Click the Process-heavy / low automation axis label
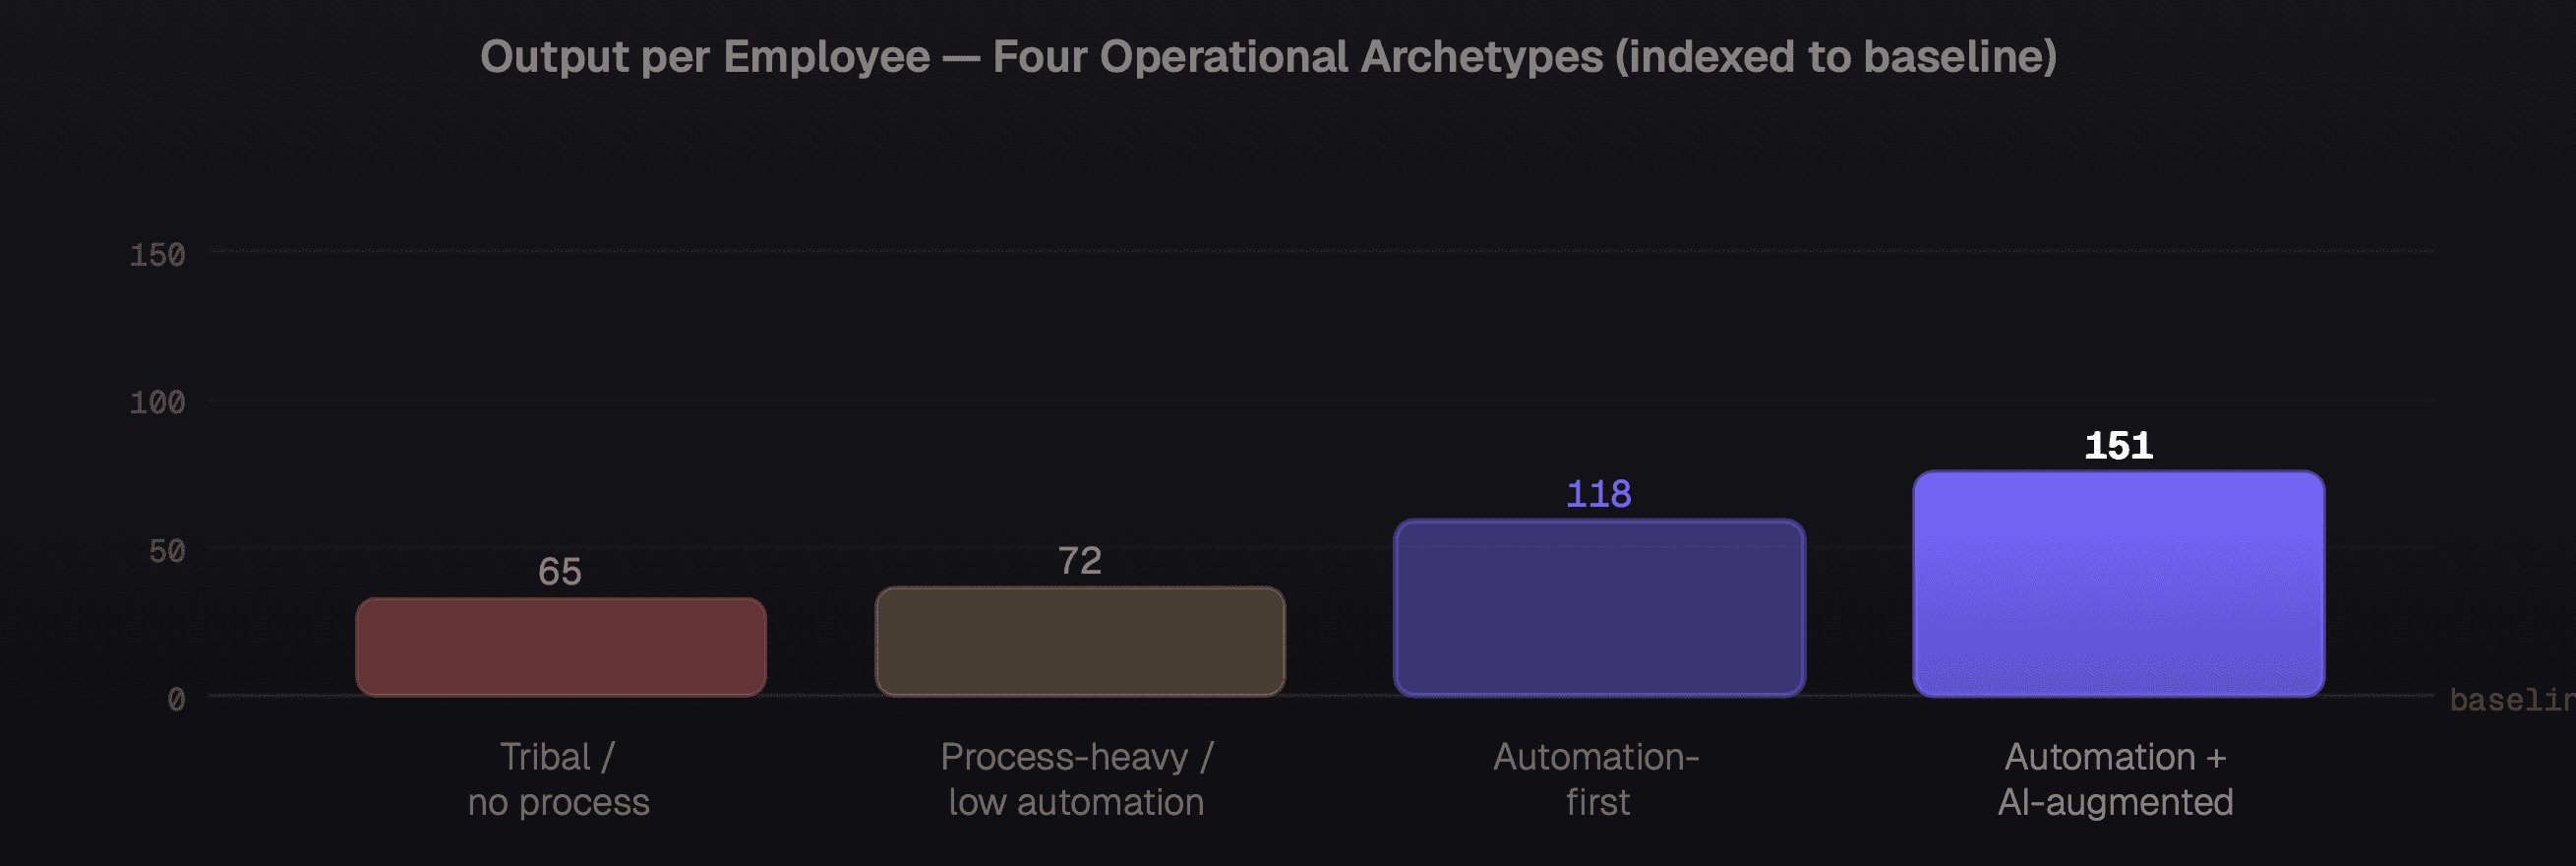 [x=1077, y=779]
